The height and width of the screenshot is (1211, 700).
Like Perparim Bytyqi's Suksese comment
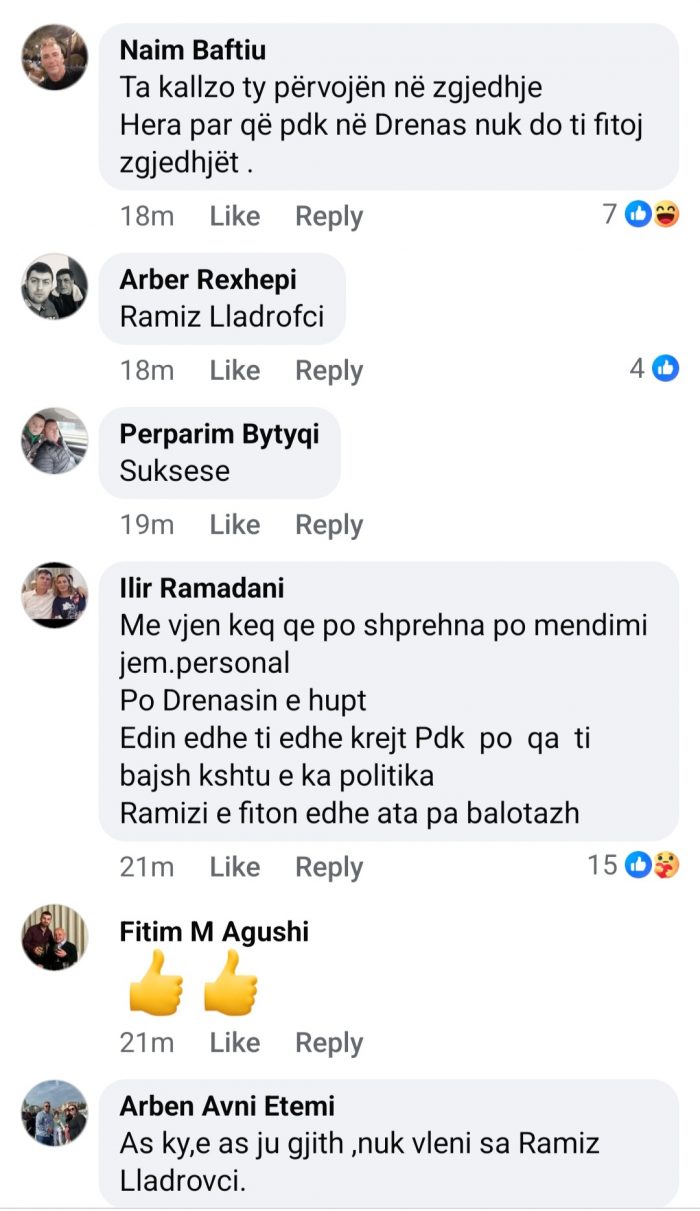pyautogui.click(x=234, y=524)
